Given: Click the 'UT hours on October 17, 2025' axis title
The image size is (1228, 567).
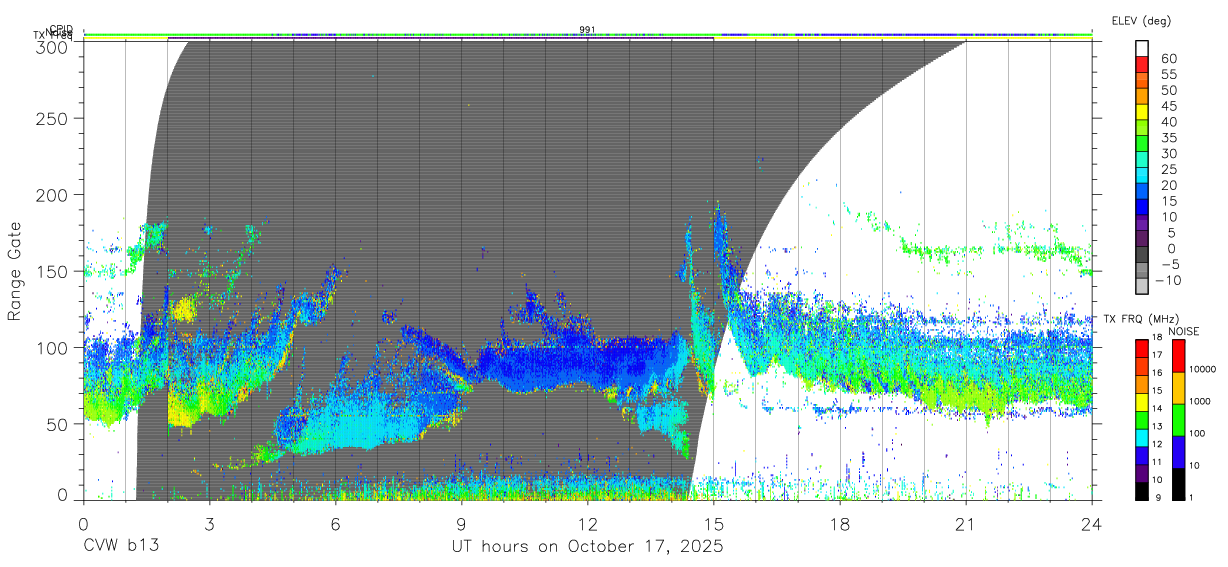Looking at the screenshot, I should (587, 546).
